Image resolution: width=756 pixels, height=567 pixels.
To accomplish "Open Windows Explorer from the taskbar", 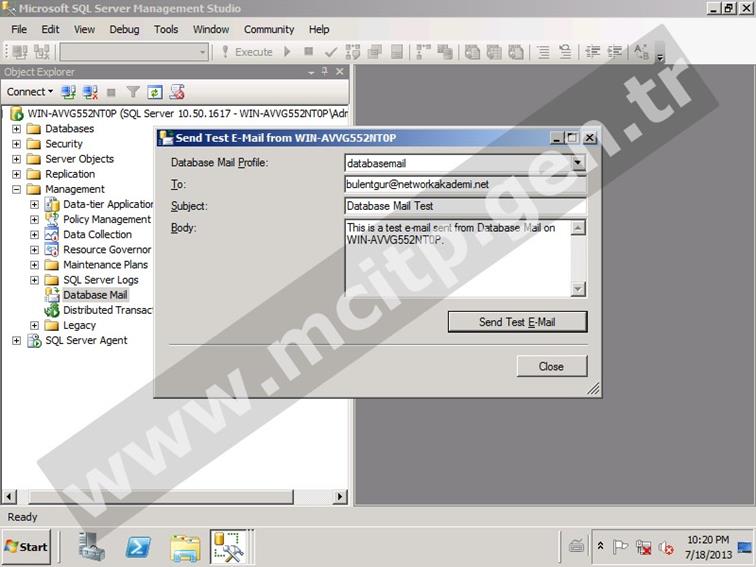I will (x=185, y=548).
